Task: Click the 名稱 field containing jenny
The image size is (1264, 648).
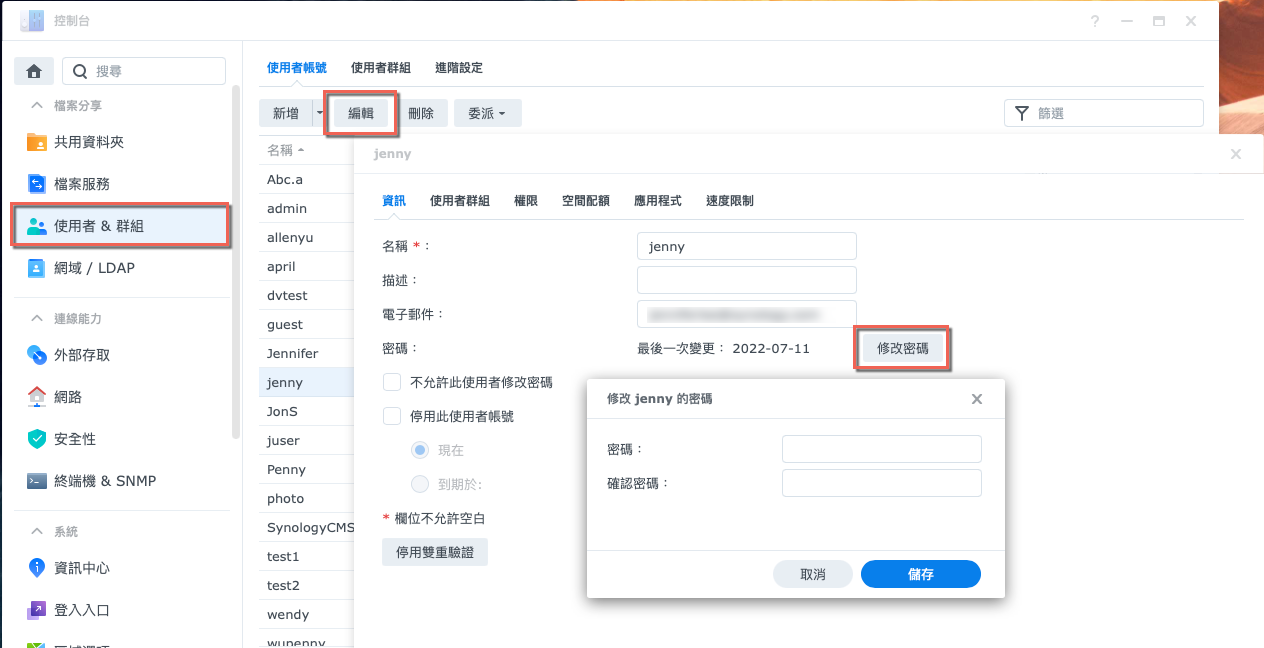Action: (747, 246)
